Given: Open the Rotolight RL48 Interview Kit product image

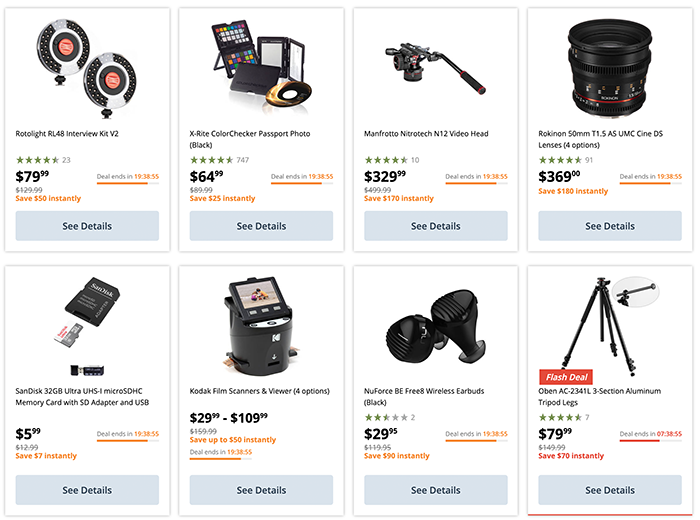Looking at the screenshot, I should [x=87, y=68].
